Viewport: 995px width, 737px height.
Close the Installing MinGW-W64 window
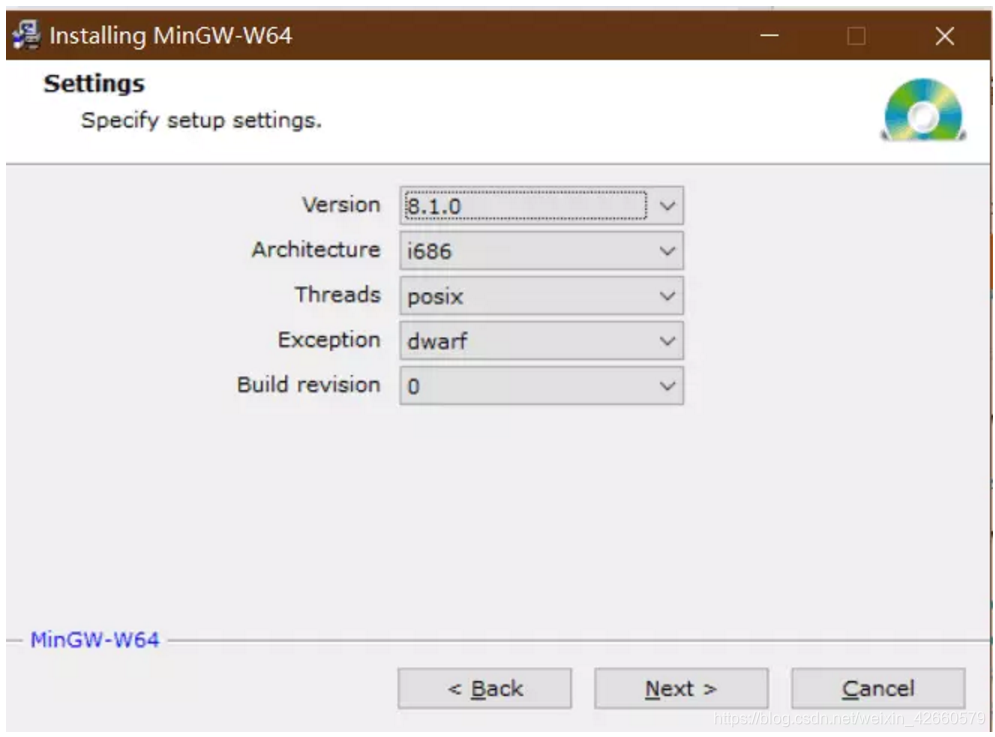pos(945,36)
